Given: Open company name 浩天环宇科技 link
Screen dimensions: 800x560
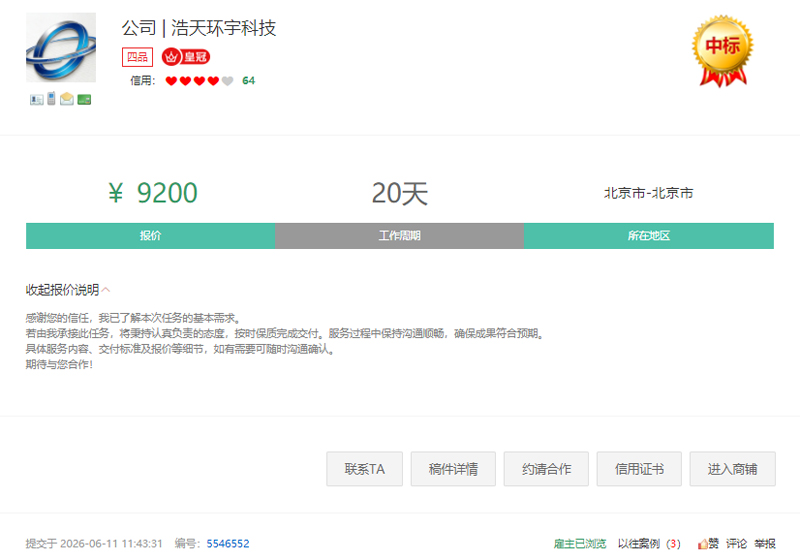Looking at the screenshot, I should coord(223,28).
